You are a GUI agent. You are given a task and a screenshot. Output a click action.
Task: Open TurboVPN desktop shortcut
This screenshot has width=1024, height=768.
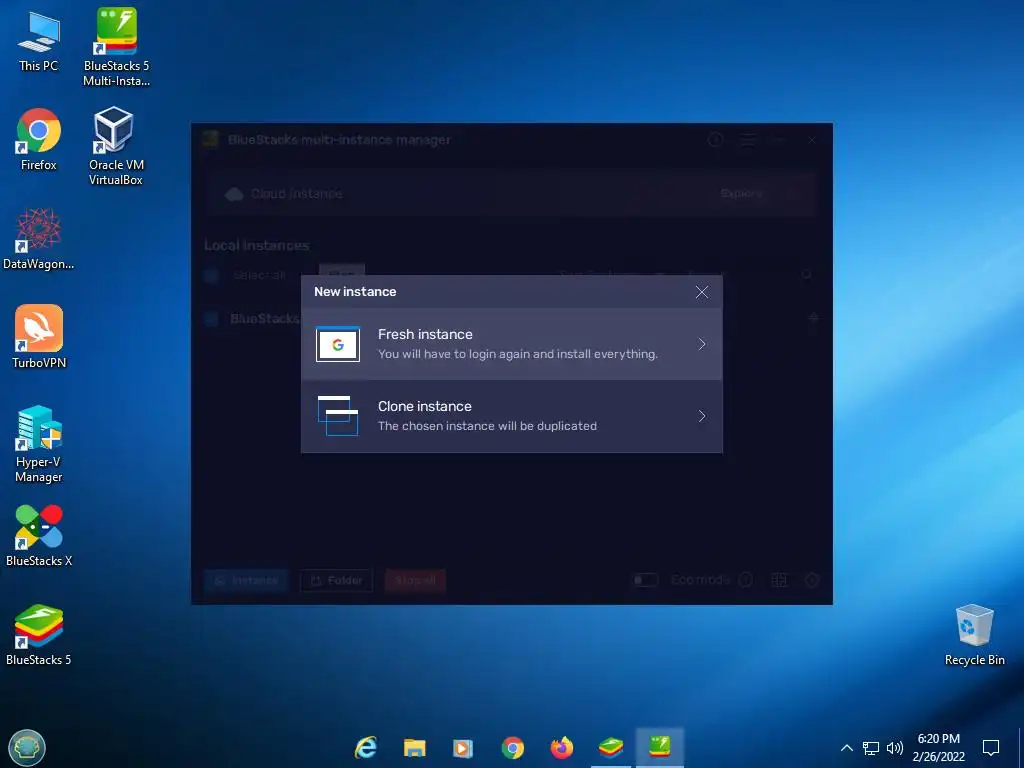pyautogui.click(x=39, y=337)
